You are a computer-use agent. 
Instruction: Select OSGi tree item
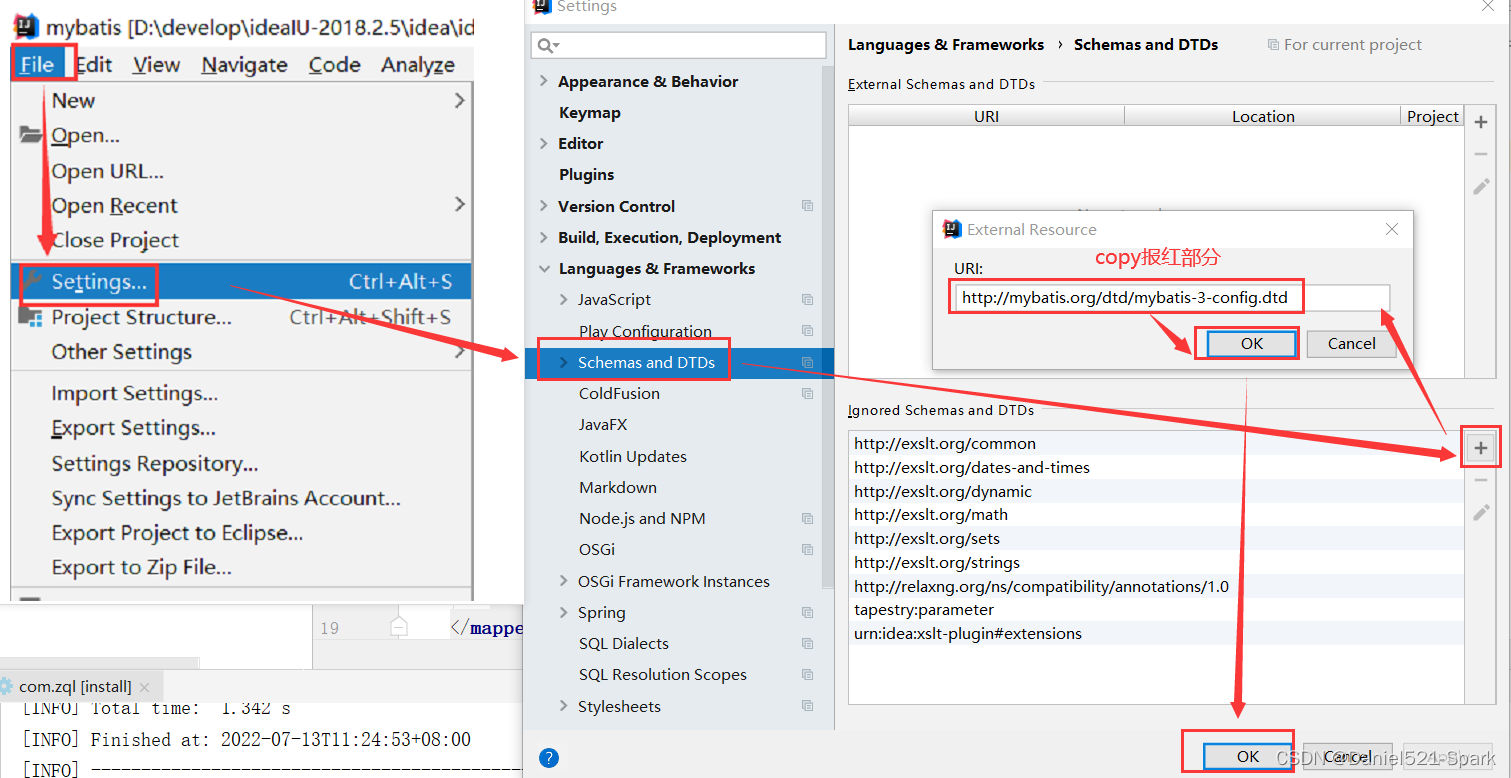597,550
